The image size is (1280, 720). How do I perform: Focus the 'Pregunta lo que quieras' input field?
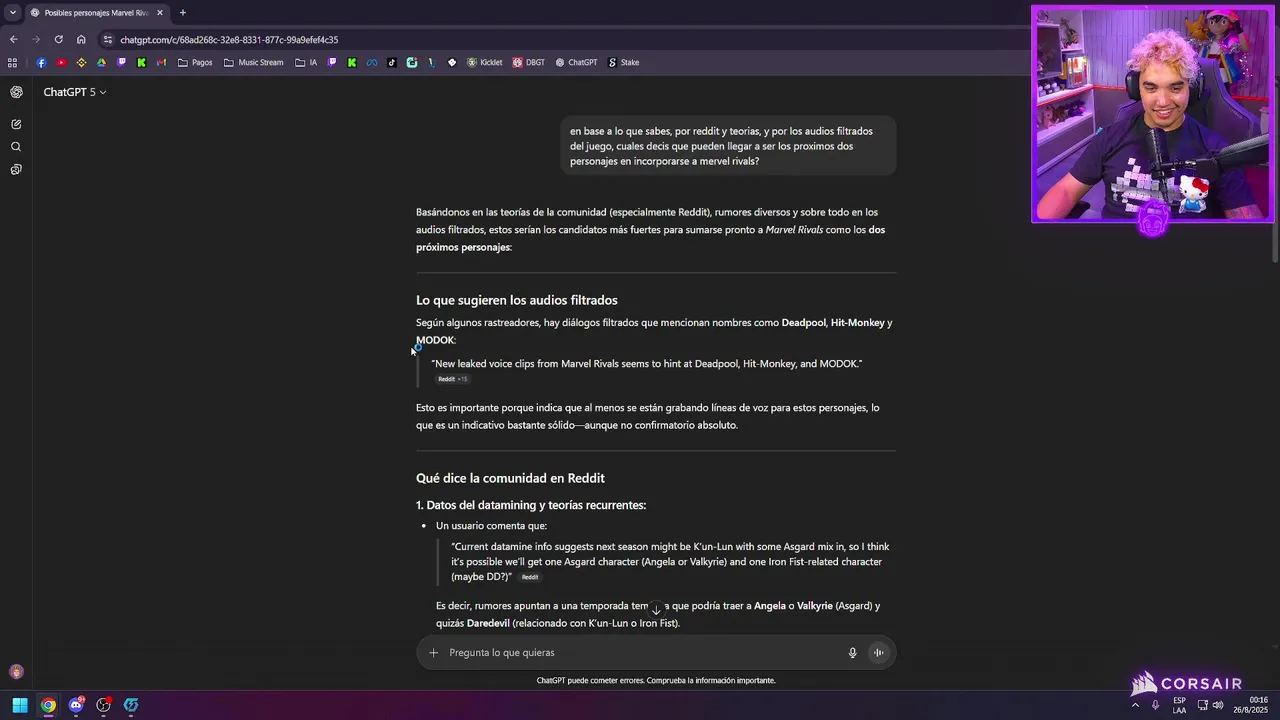point(640,653)
